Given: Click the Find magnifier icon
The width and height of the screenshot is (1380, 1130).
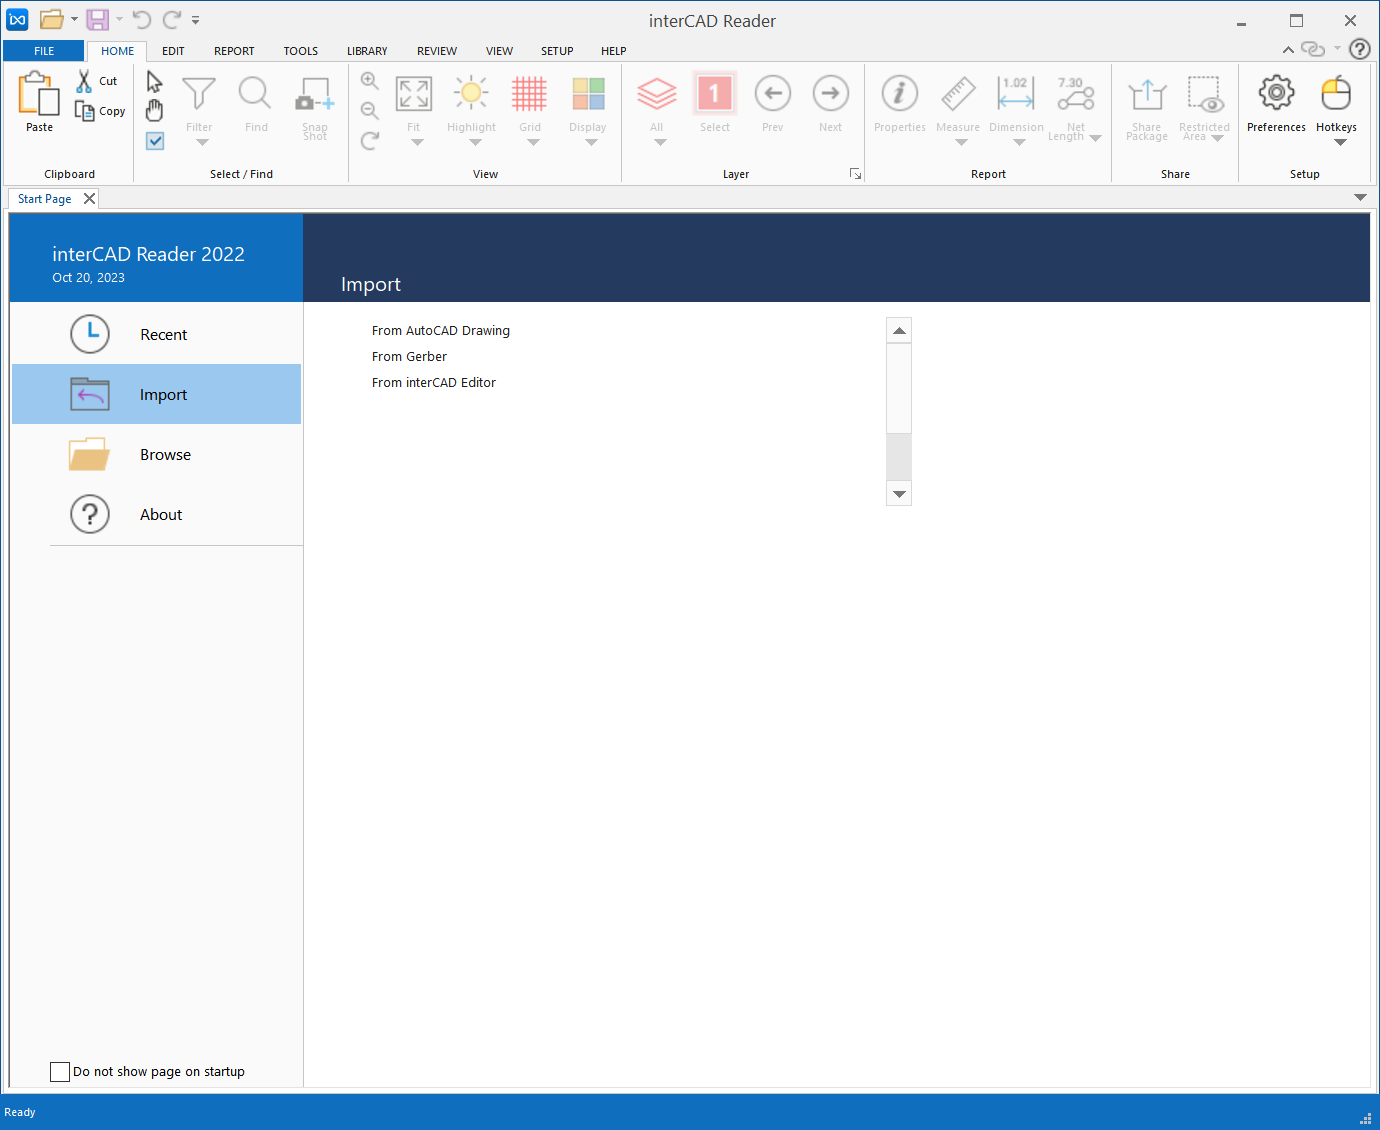Looking at the screenshot, I should click(x=256, y=94).
